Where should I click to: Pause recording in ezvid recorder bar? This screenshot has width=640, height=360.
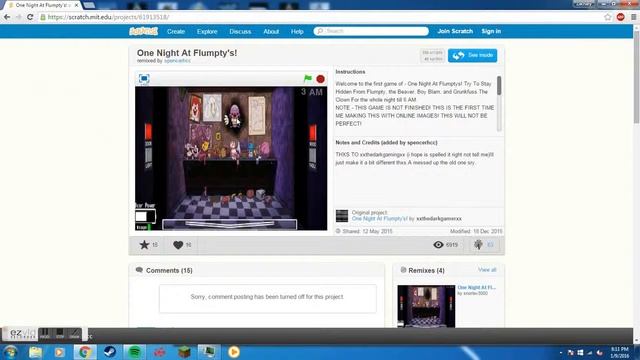point(44,334)
